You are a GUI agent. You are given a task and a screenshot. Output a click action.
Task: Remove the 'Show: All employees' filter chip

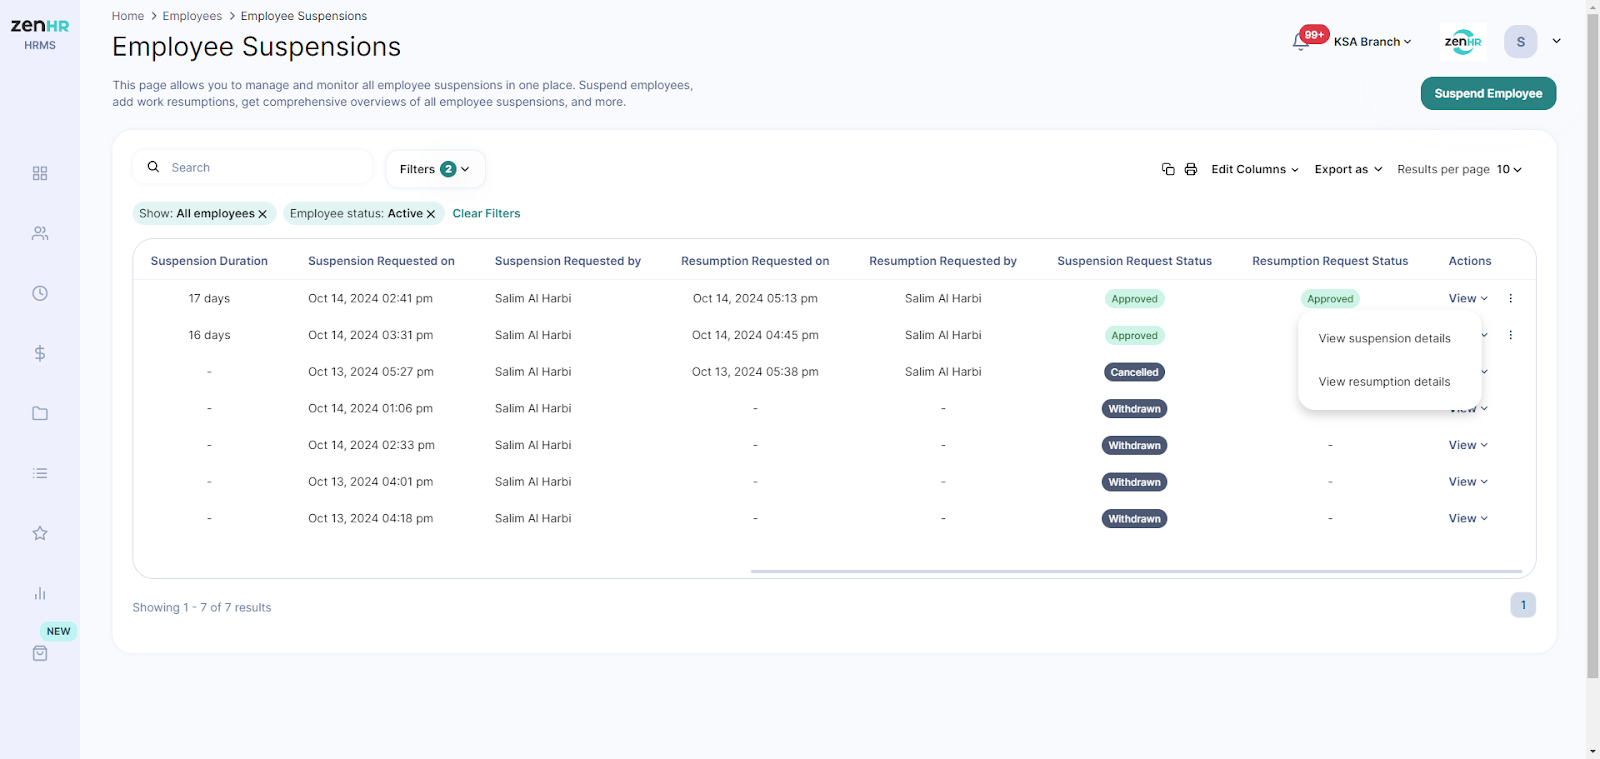(x=263, y=214)
